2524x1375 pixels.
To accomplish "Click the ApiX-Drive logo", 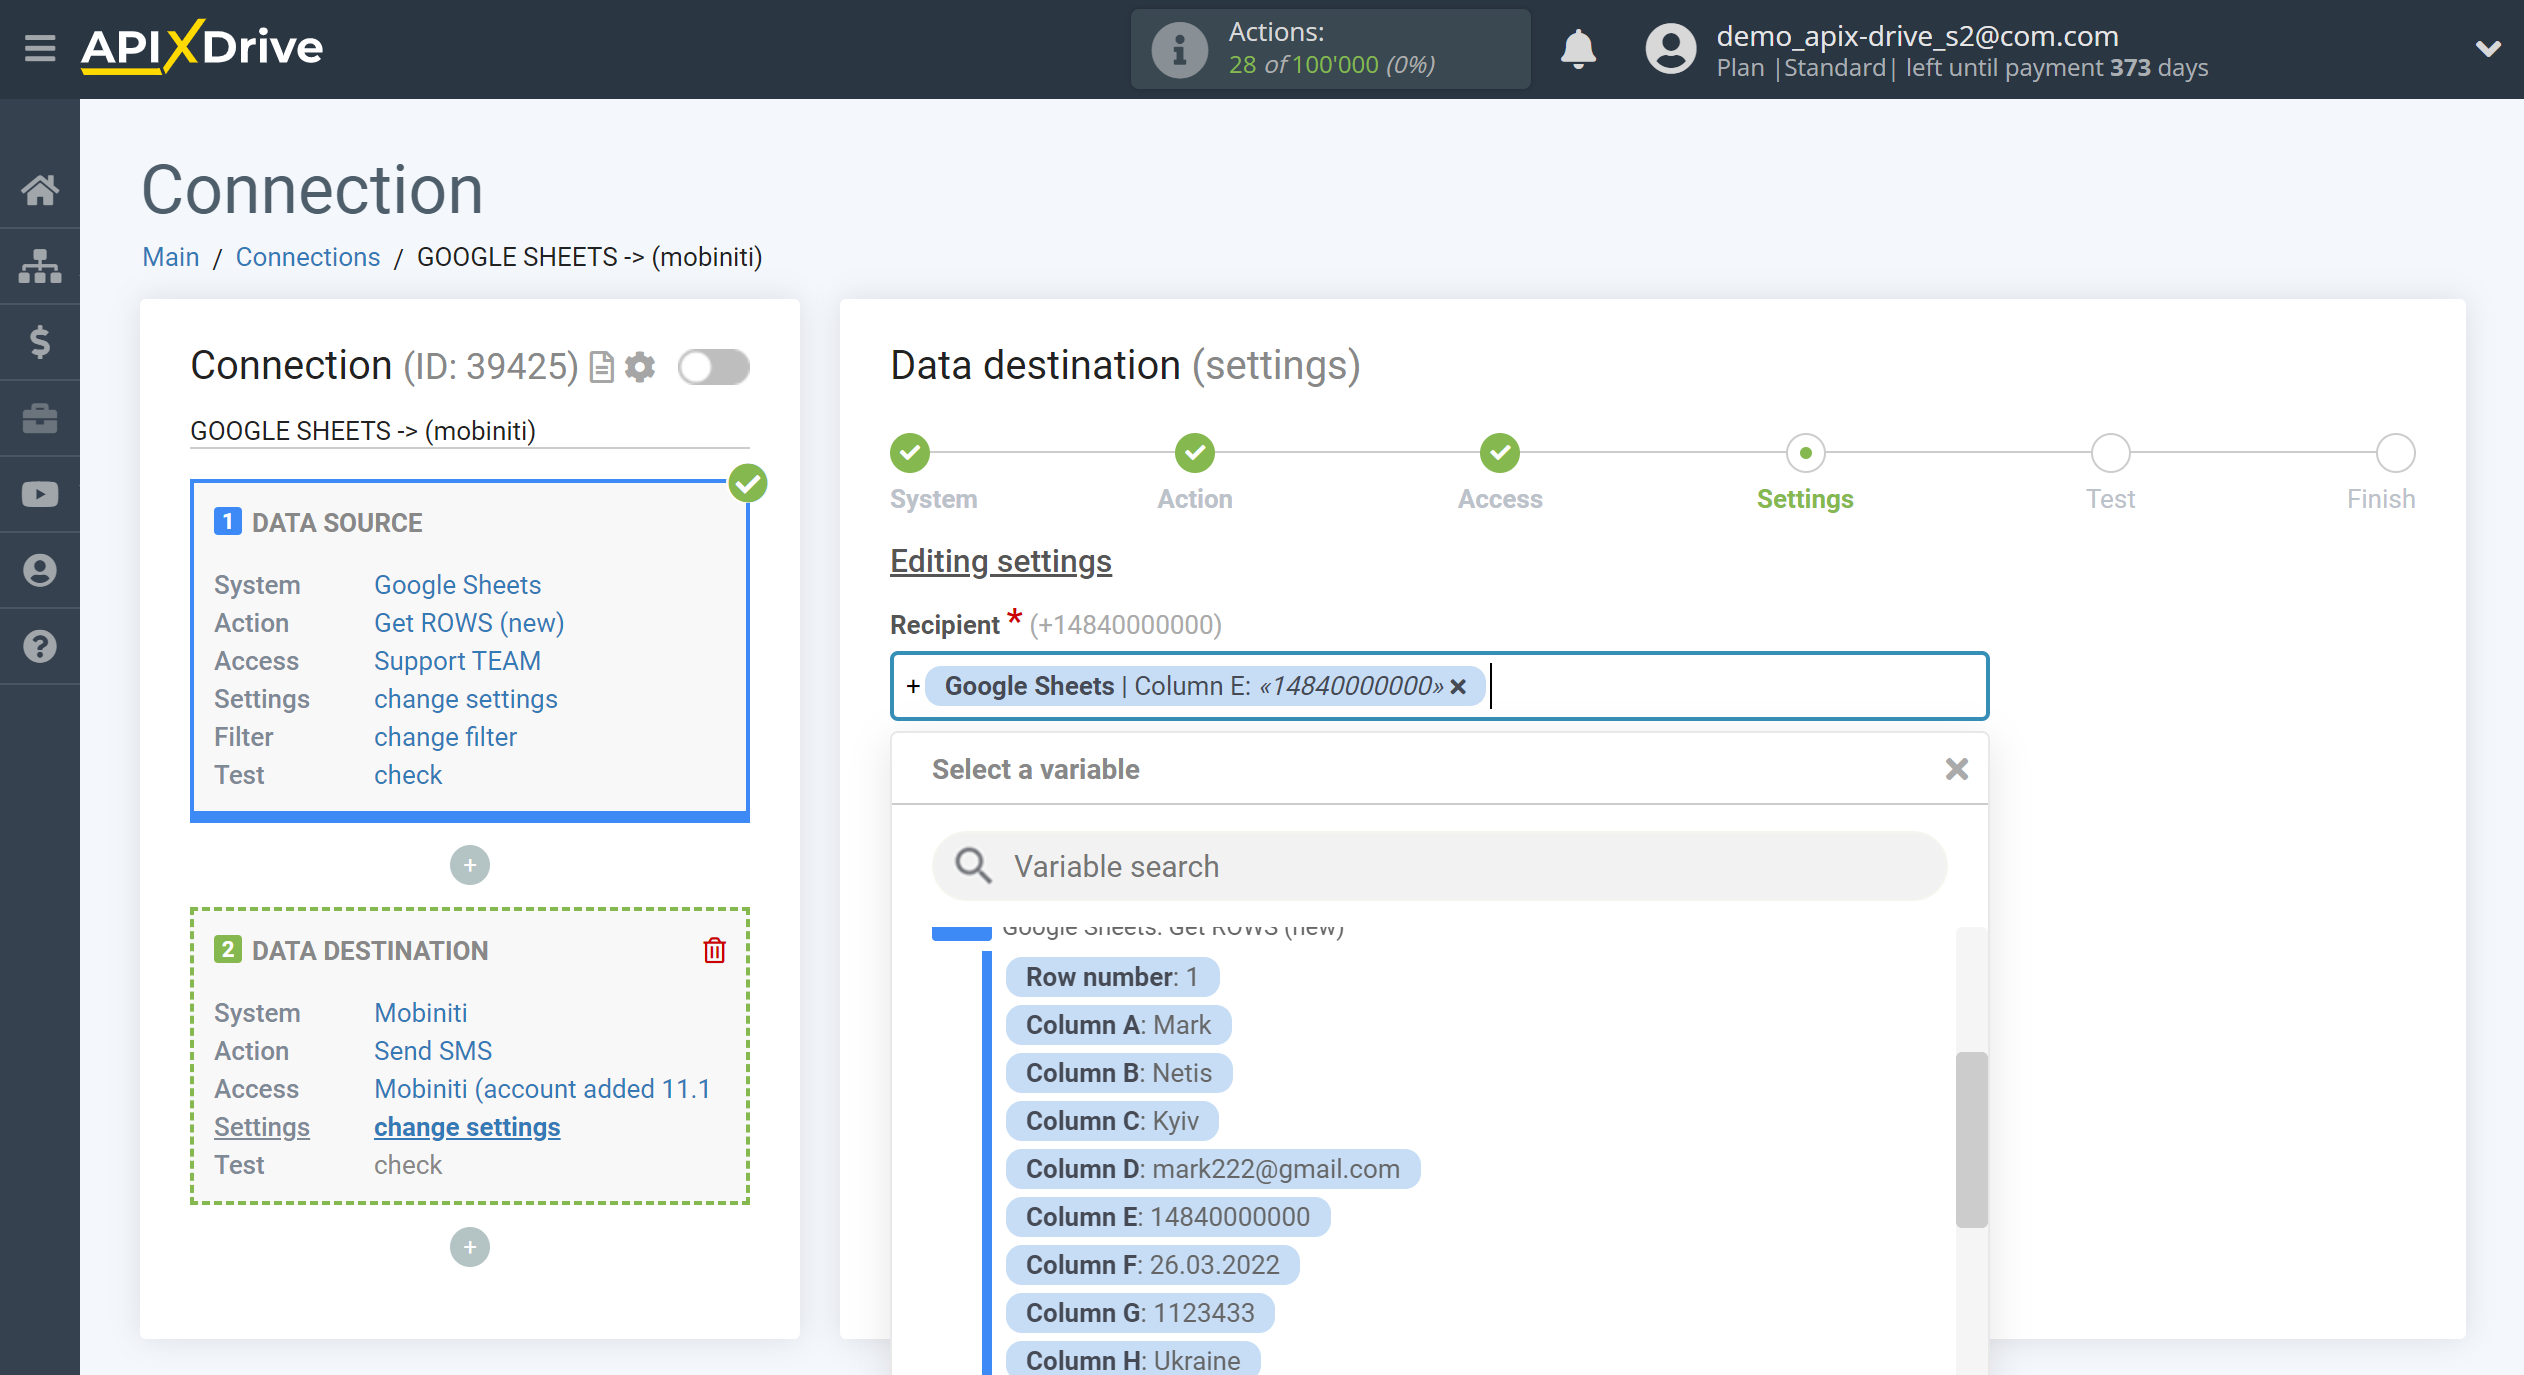I will click(202, 47).
